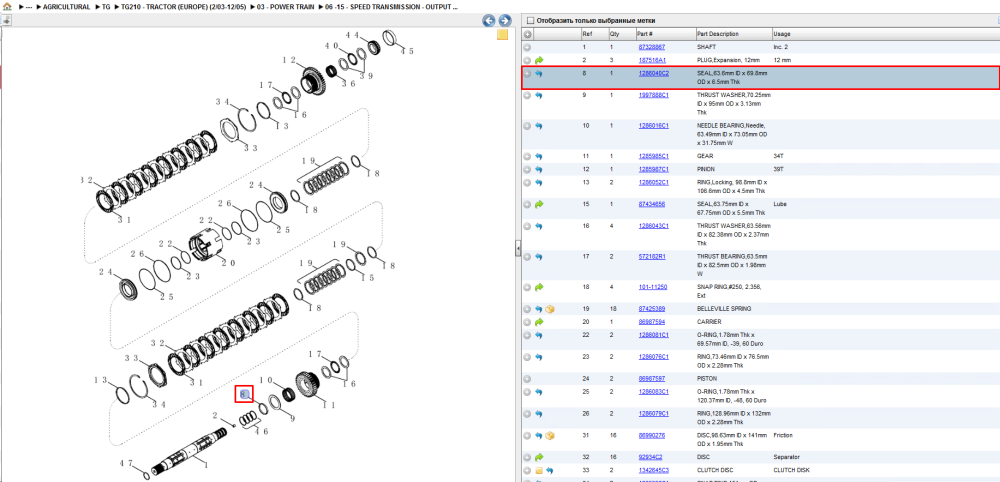Enable the 'Отобразить только выбранные метки' checkbox

tap(530, 20)
